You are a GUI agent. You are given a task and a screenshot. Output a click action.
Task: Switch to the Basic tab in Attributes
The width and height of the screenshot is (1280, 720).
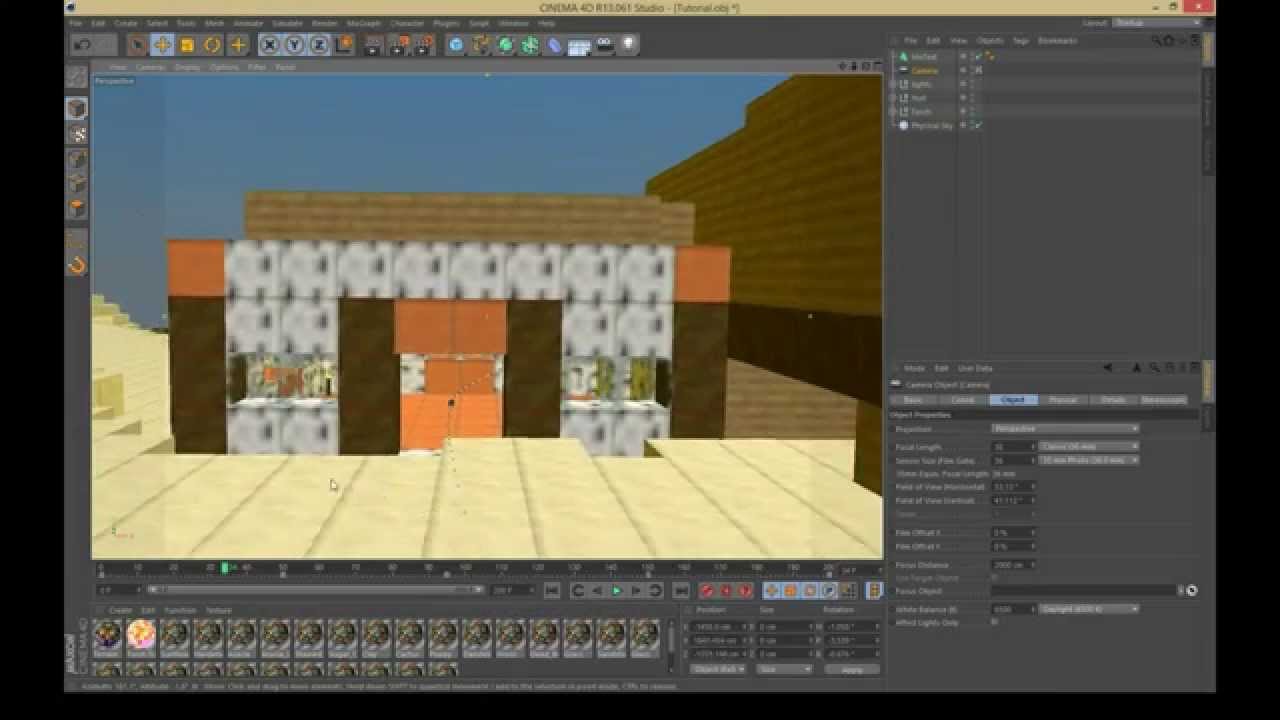coord(913,400)
